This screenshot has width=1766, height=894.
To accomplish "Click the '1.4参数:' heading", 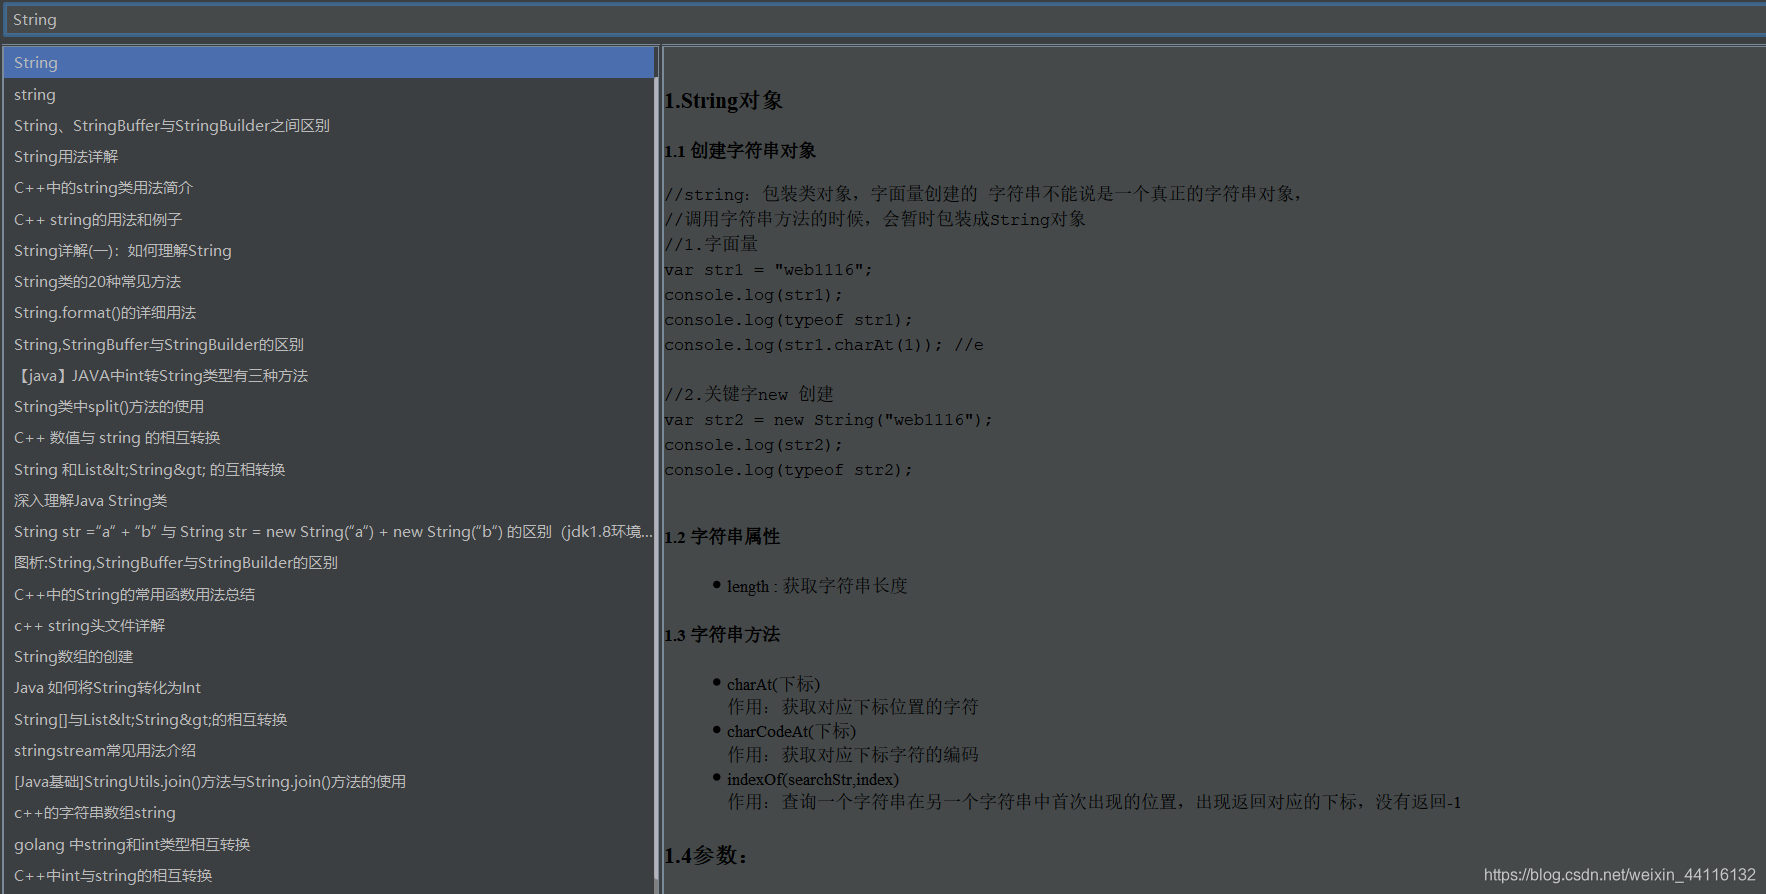I will tap(706, 856).
